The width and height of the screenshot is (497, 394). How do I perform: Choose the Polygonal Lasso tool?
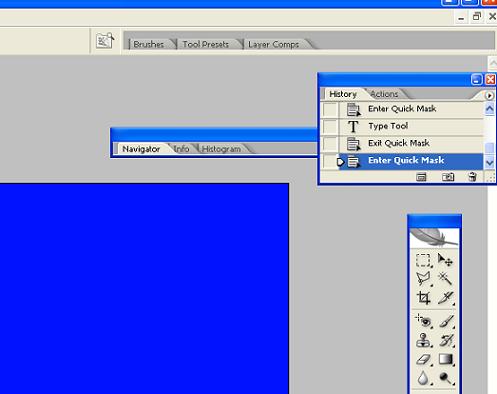423,278
